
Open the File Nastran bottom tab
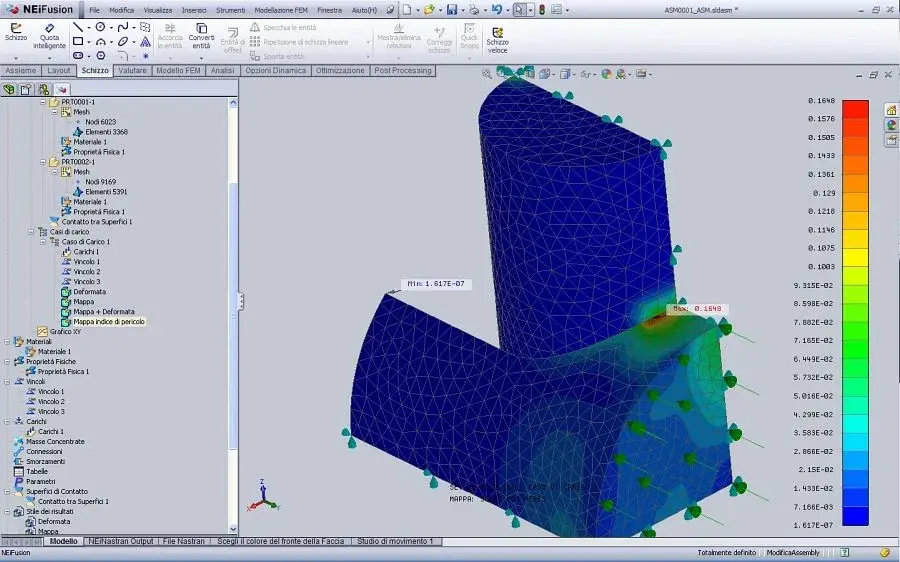(184, 541)
